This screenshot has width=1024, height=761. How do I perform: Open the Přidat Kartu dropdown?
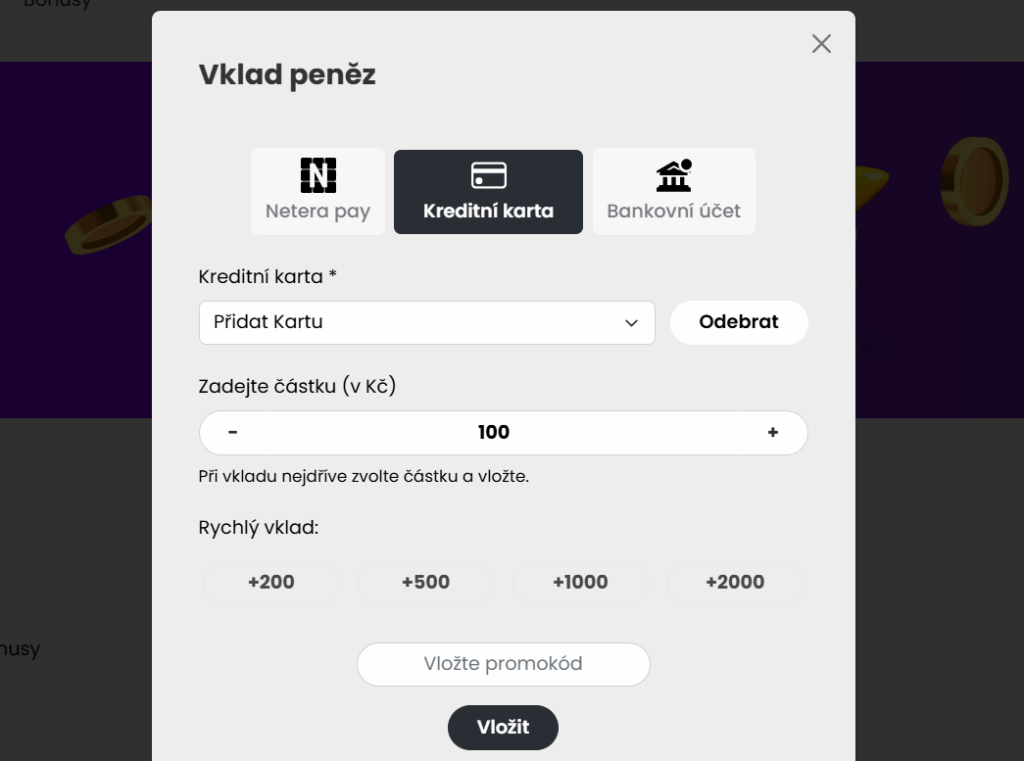point(427,323)
